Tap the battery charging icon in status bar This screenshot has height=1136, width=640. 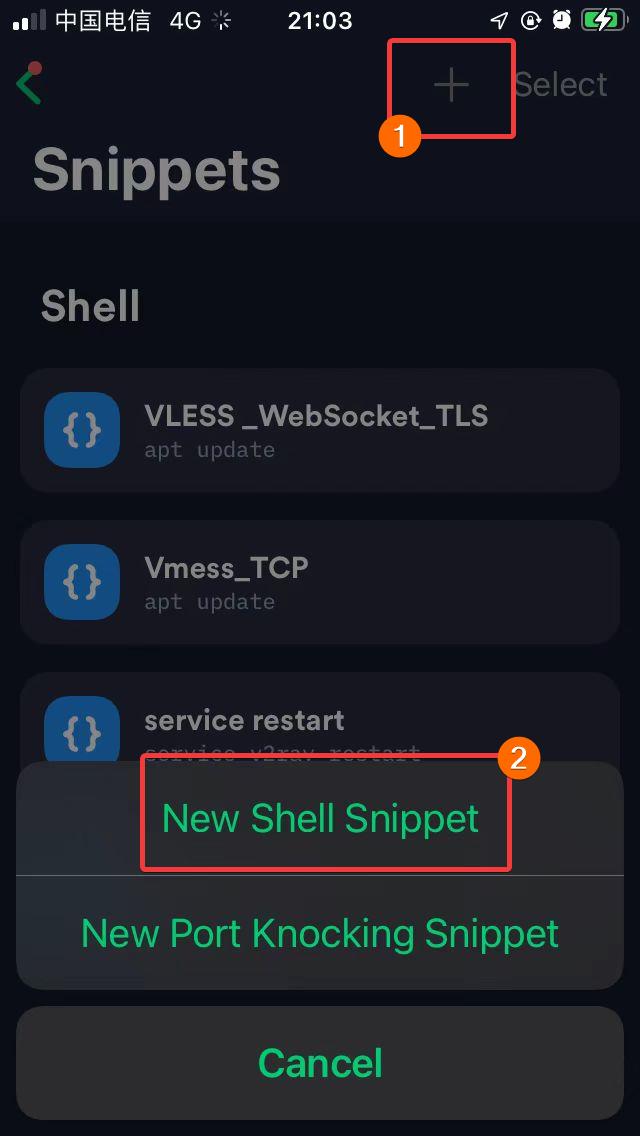(603, 20)
